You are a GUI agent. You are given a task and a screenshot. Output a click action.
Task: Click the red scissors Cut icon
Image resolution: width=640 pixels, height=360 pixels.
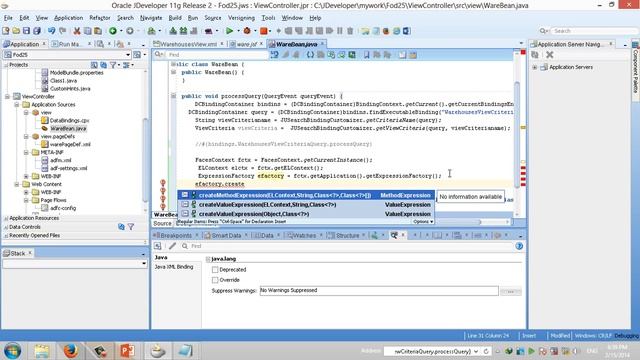[77, 31]
